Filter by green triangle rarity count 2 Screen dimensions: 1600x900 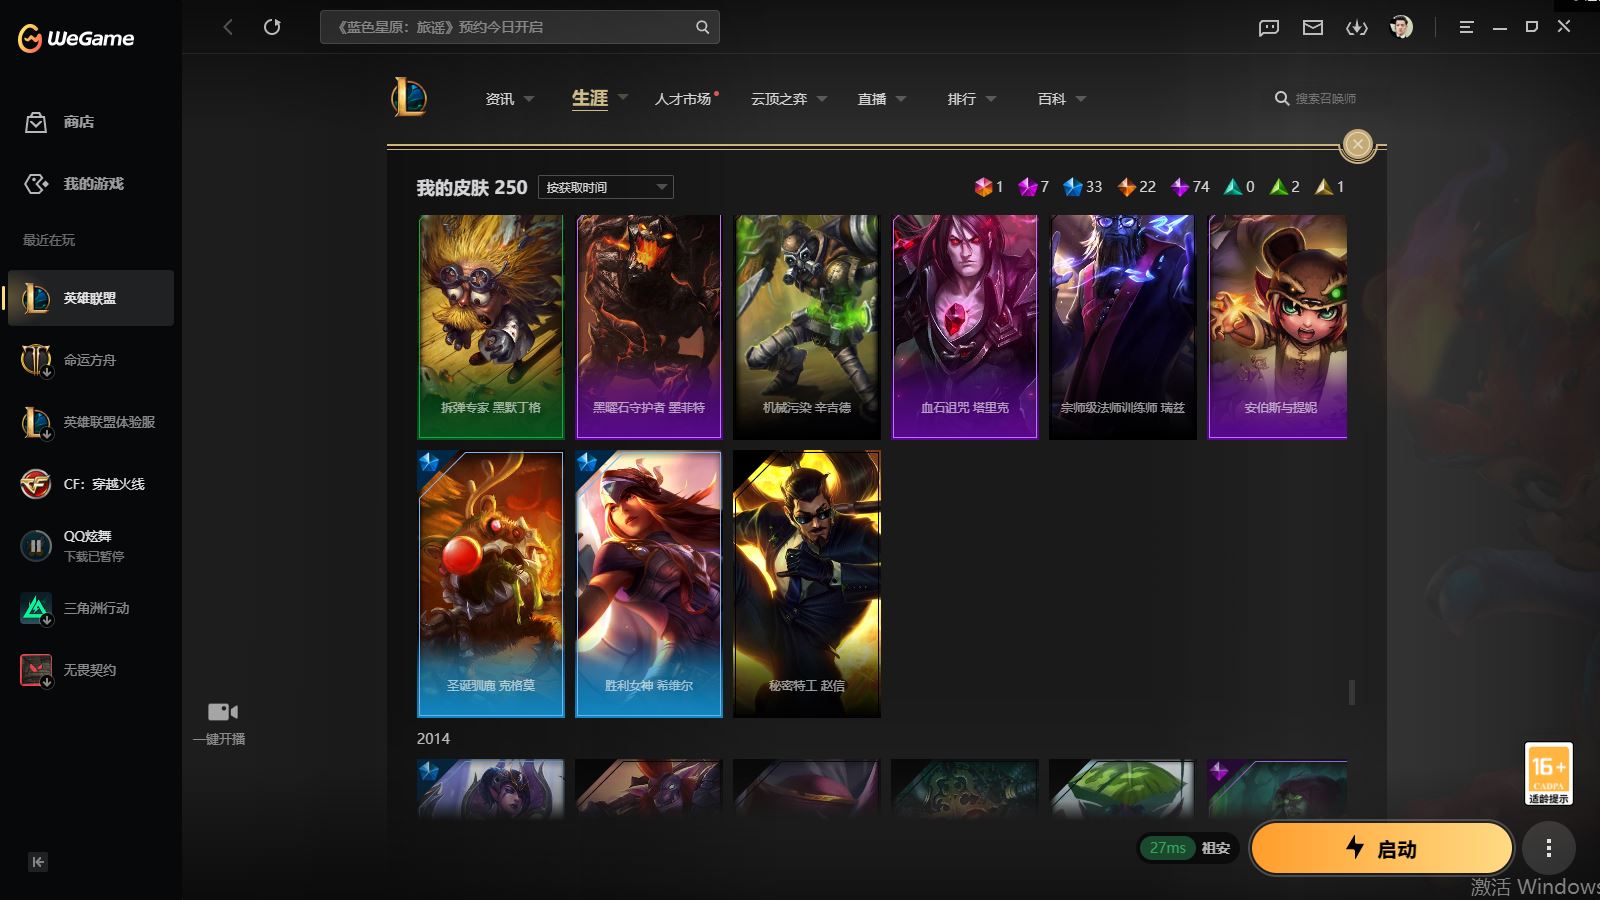(x=1285, y=187)
